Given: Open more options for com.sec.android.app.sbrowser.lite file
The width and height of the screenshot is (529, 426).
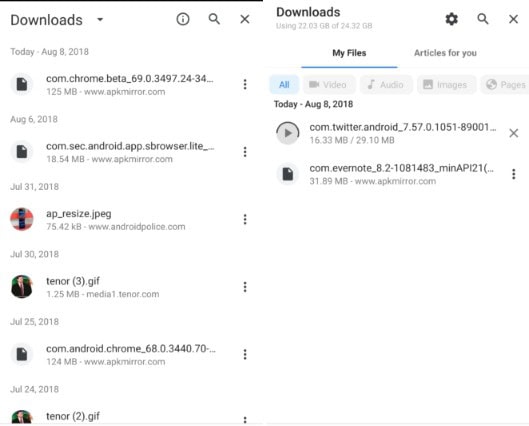Looking at the screenshot, I should (245, 152).
